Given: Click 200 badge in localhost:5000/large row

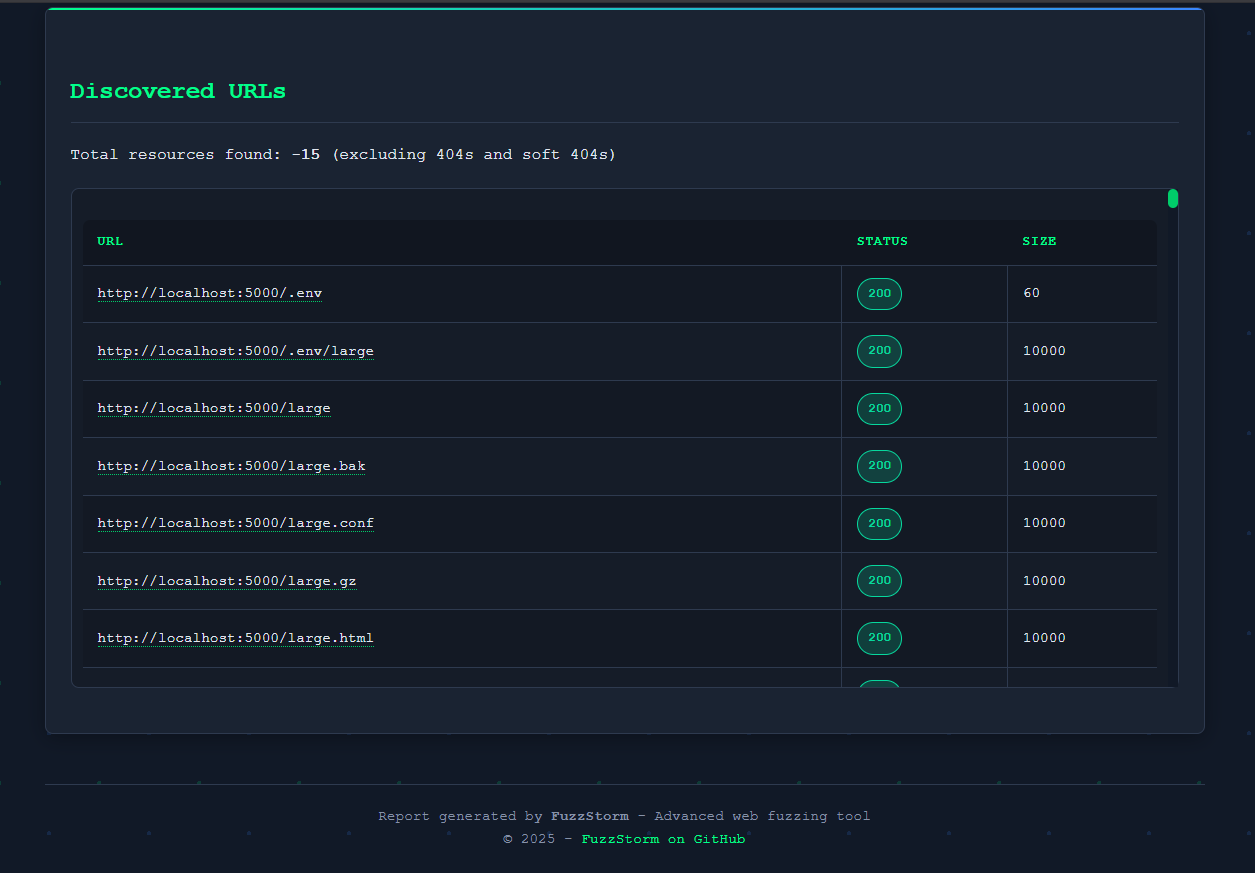Looking at the screenshot, I should coord(879,409).
